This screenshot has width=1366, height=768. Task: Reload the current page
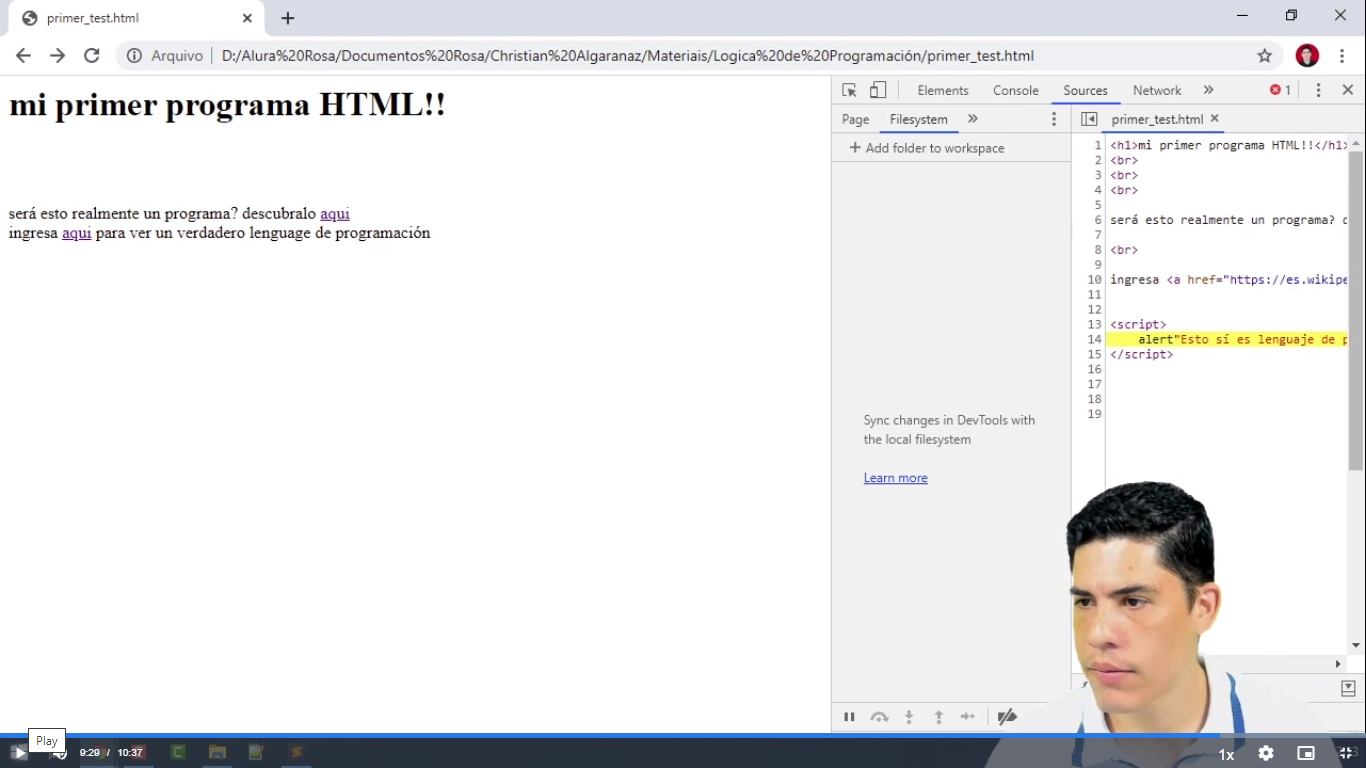pos(91,56)
